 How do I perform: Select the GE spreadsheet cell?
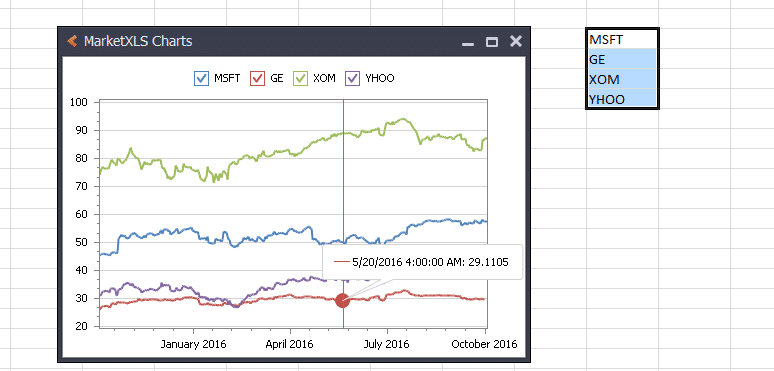622,59
